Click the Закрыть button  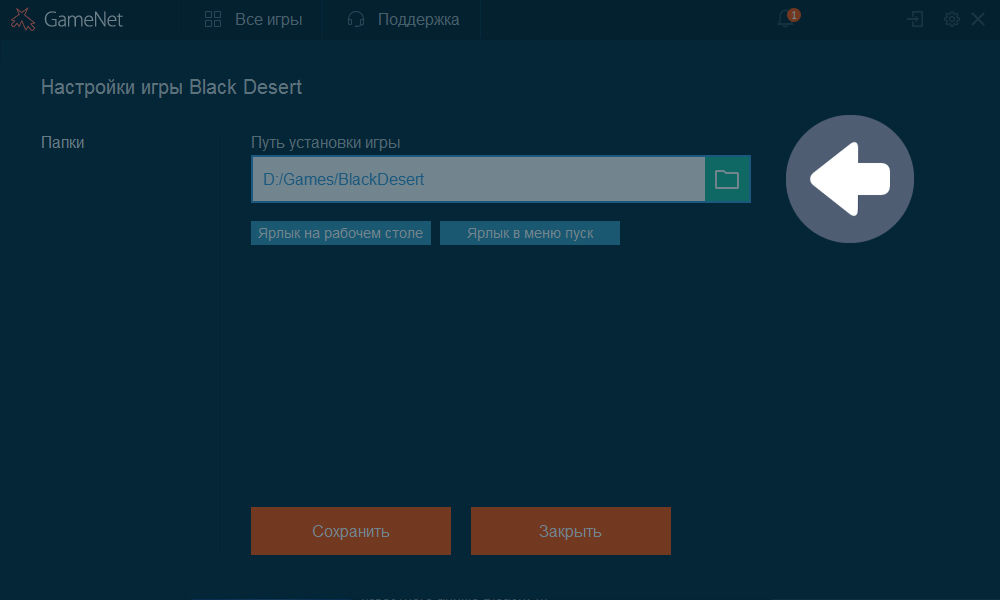(x=571, y=531)
